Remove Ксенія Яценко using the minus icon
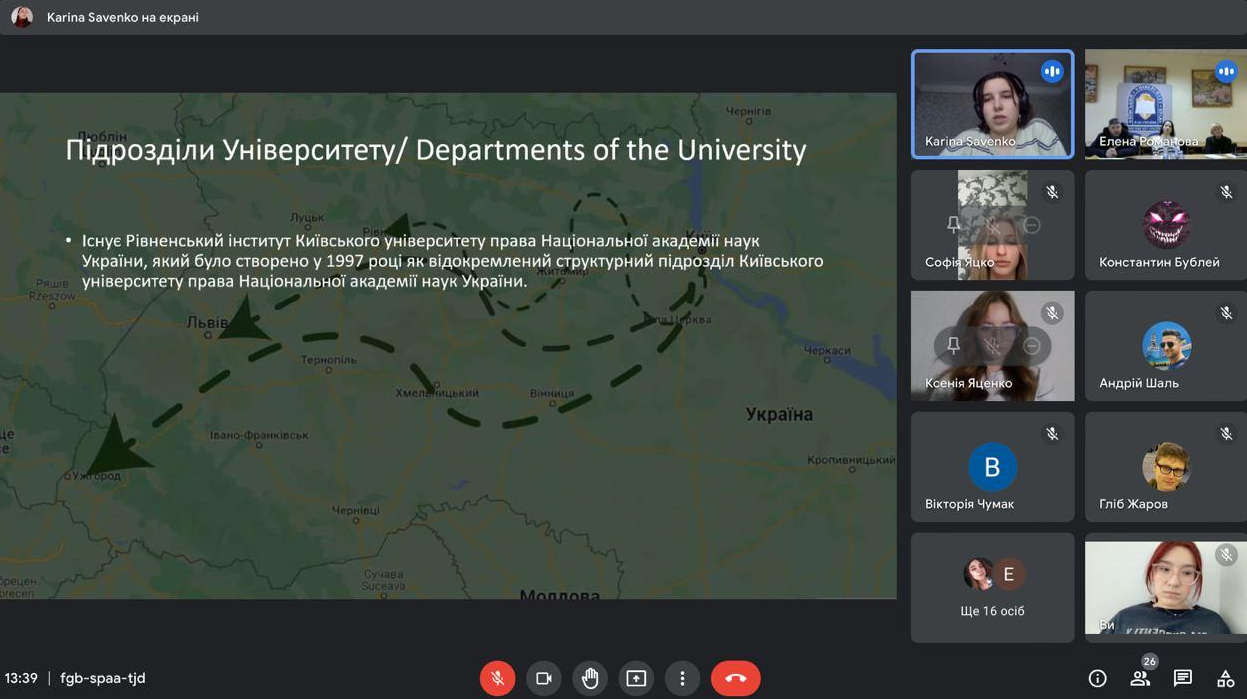Screen dimensions: 1247x699 [1032, 346]
